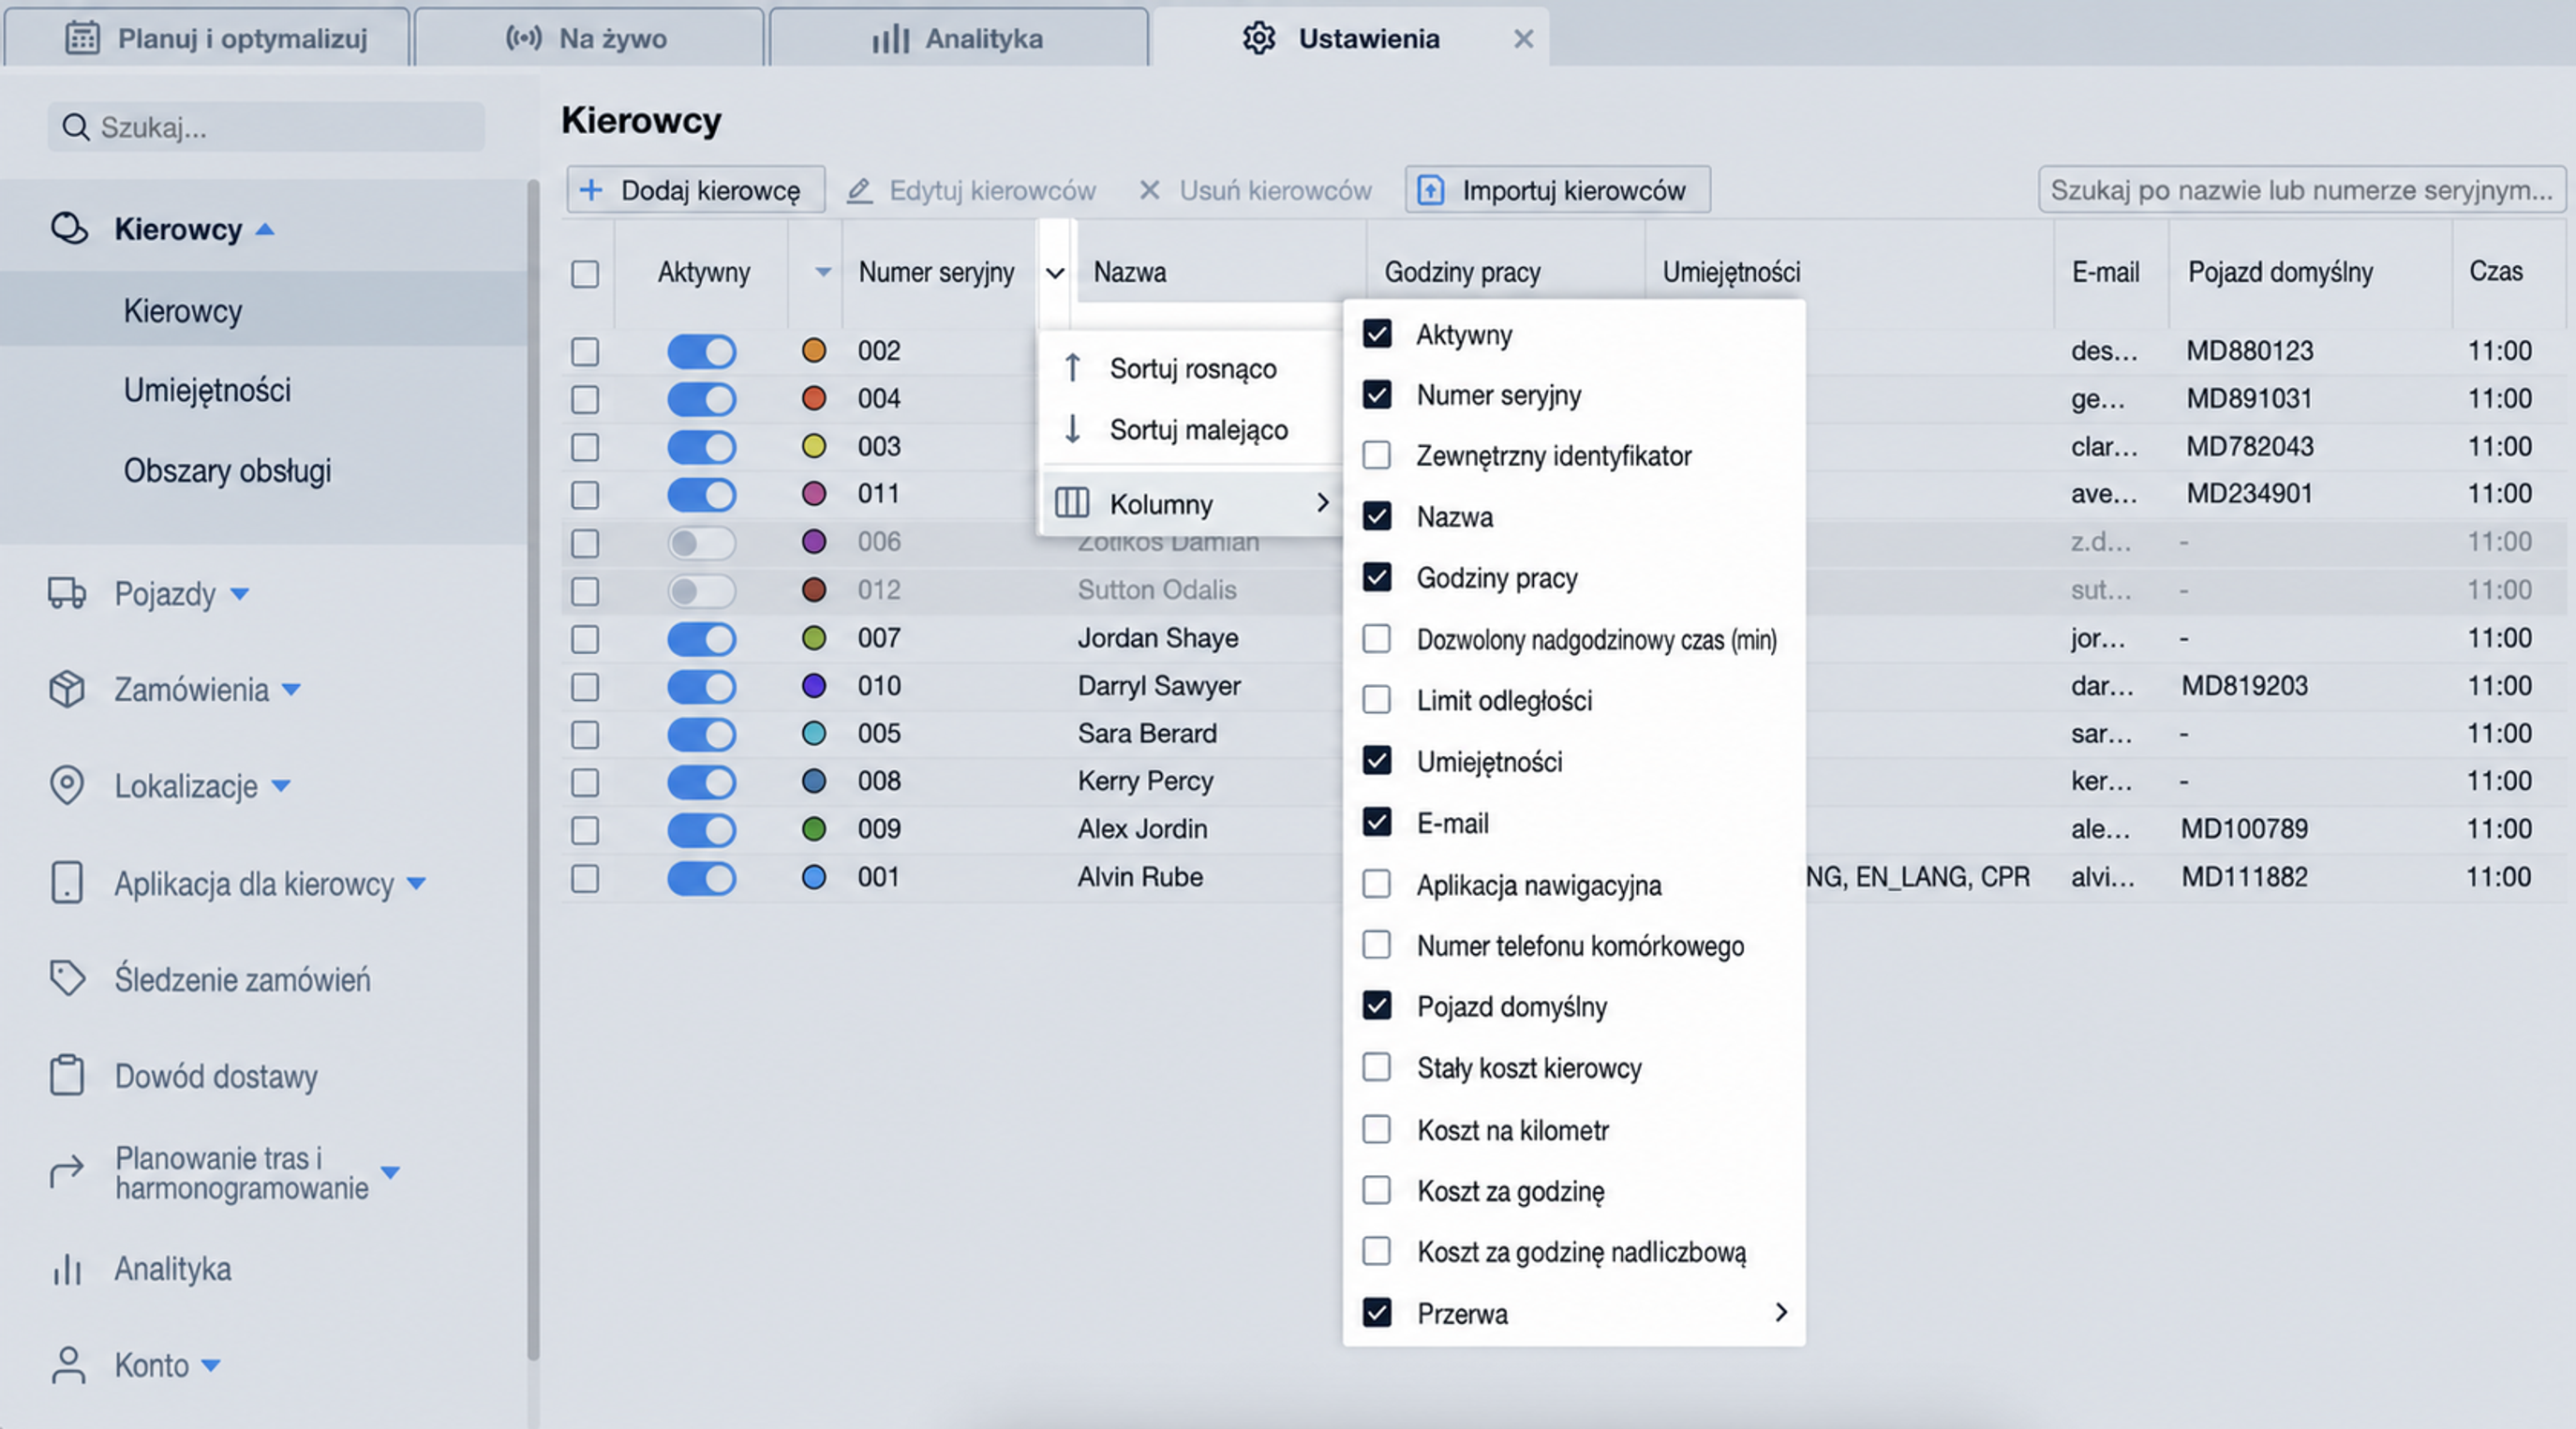Expand the Konto sidebar section
This screenshot has width=2576, height=1429.
[x=210, y=1365]
